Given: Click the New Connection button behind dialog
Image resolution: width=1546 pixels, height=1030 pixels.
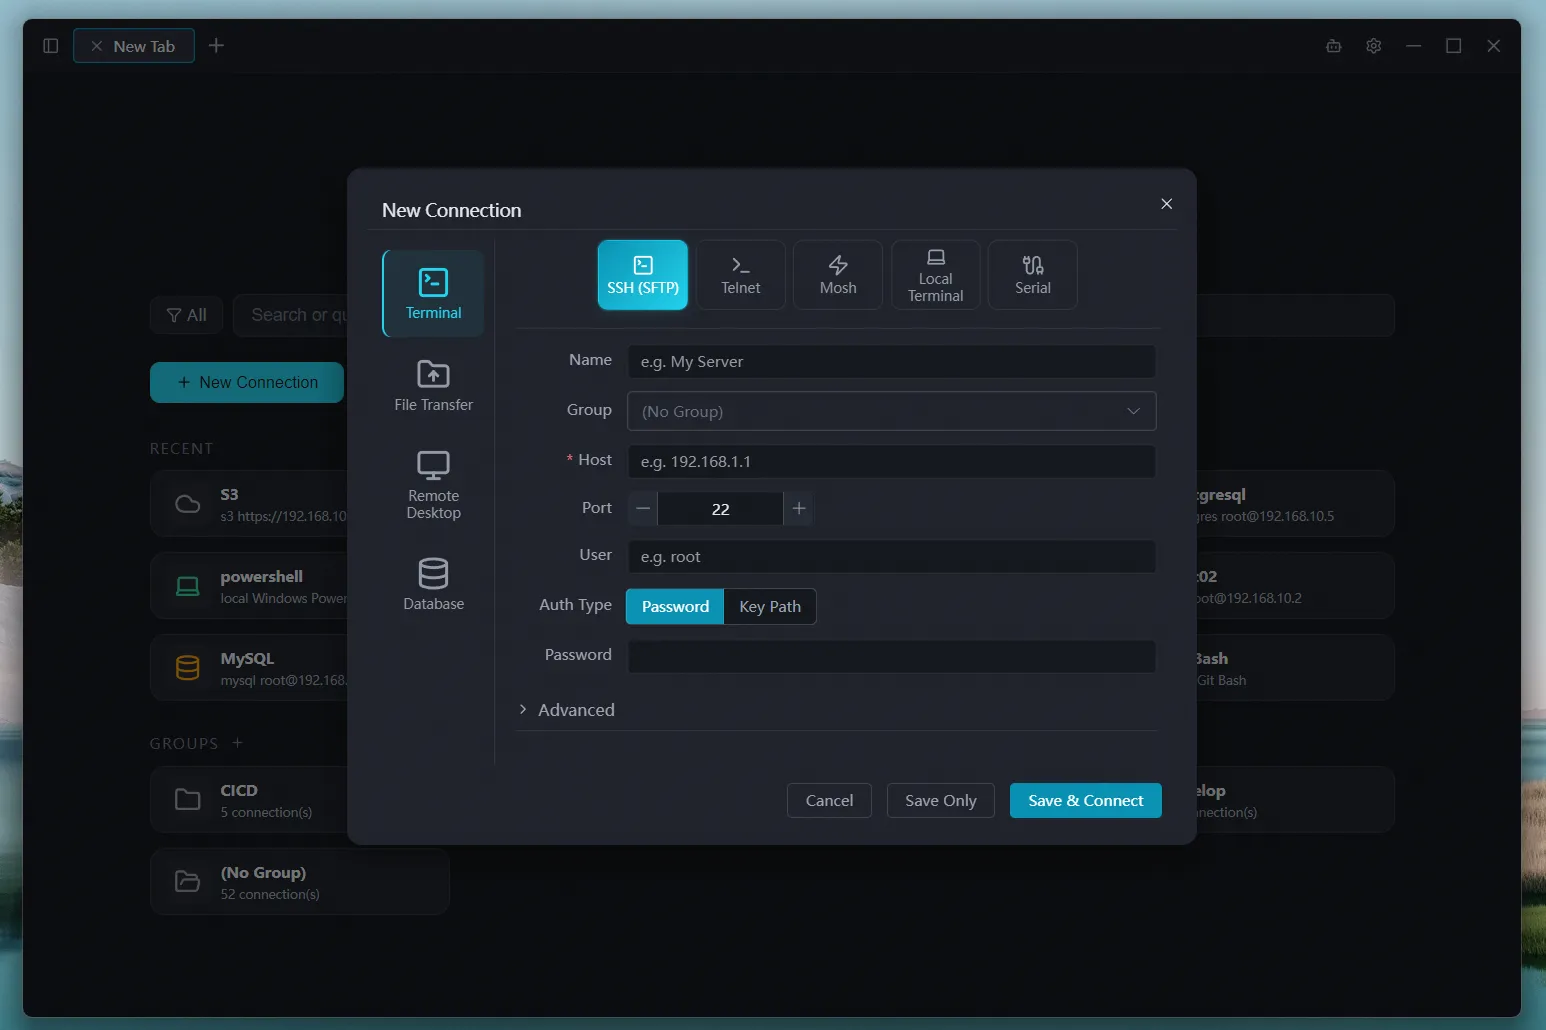Looking at the screenshot, I should [247, 383].
